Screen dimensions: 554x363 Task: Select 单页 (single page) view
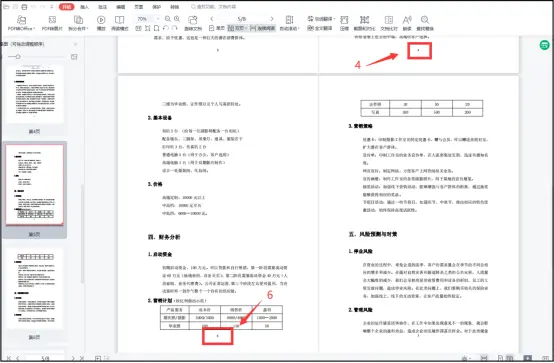217,28
